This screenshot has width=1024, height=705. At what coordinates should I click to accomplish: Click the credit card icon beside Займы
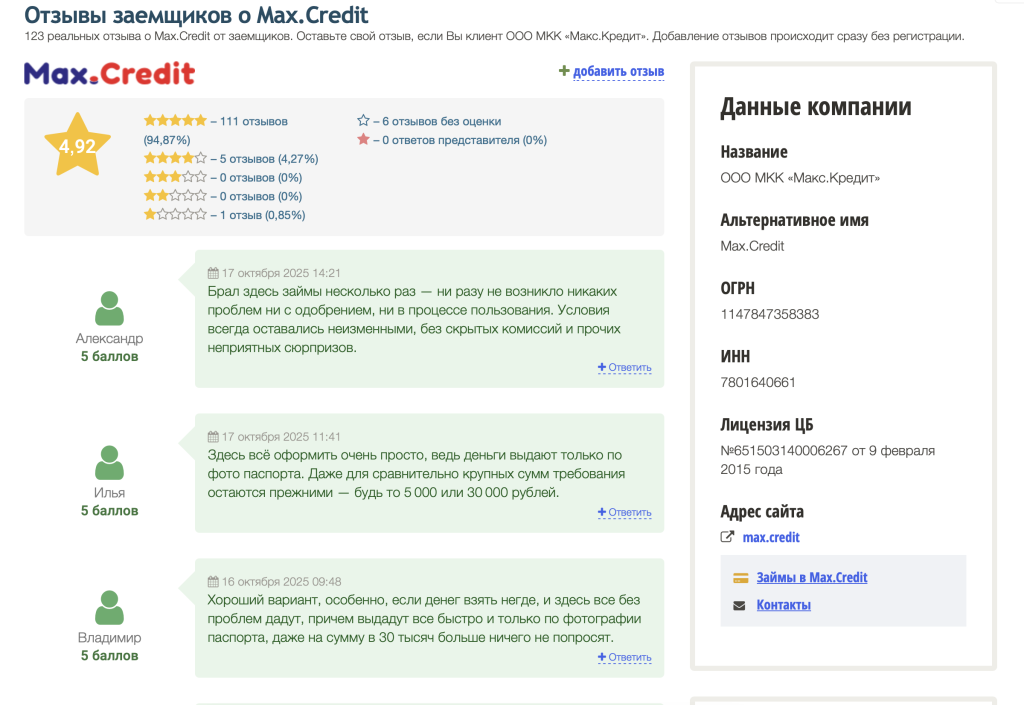[x=740, y=578]
